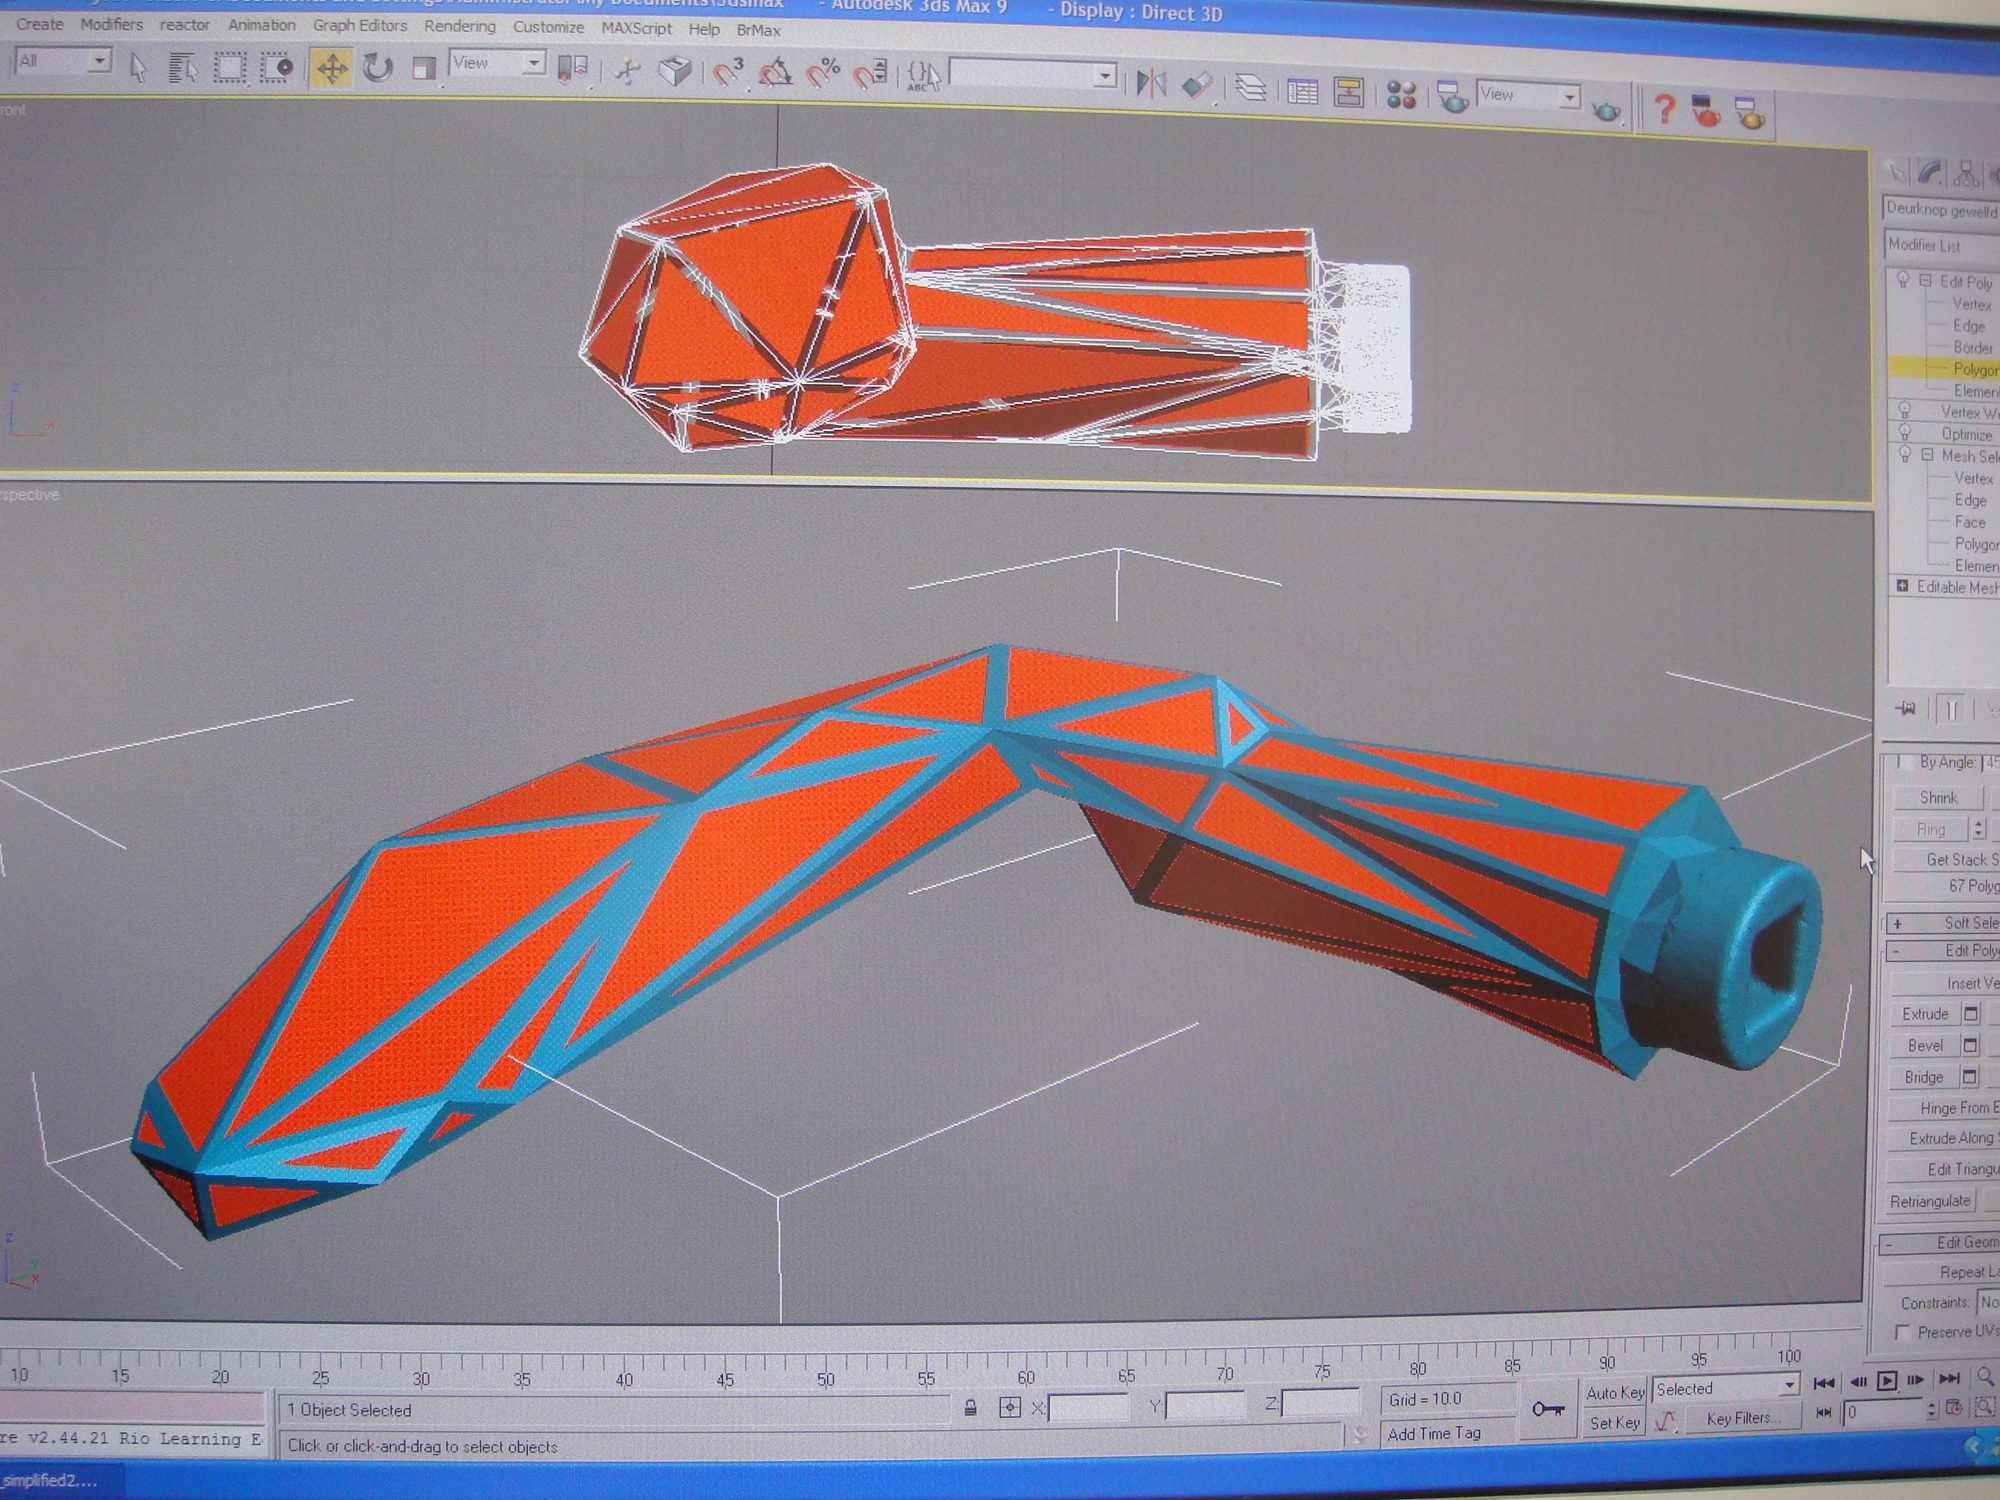Enable the Preserve UVs checkbox
The height and width of the screenshot is (1500, 2000).
pyautogui.click(x=1902, y=1332)
